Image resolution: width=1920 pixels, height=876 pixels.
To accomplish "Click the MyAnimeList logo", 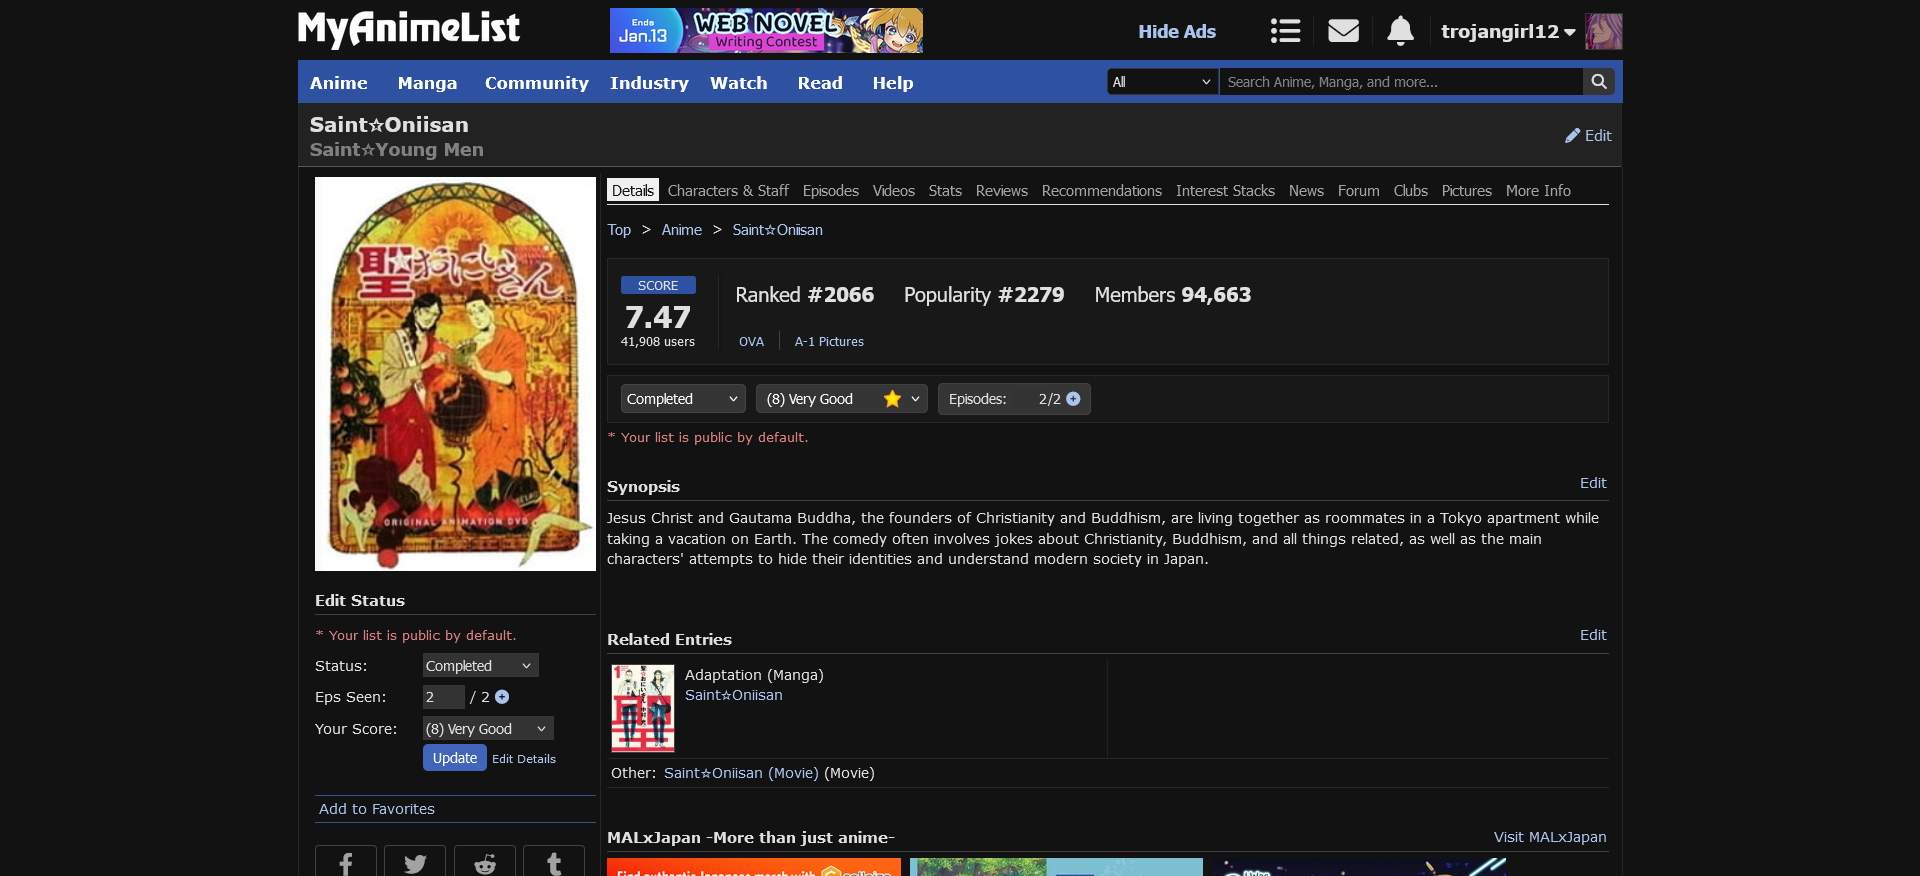I will [409, 30].
